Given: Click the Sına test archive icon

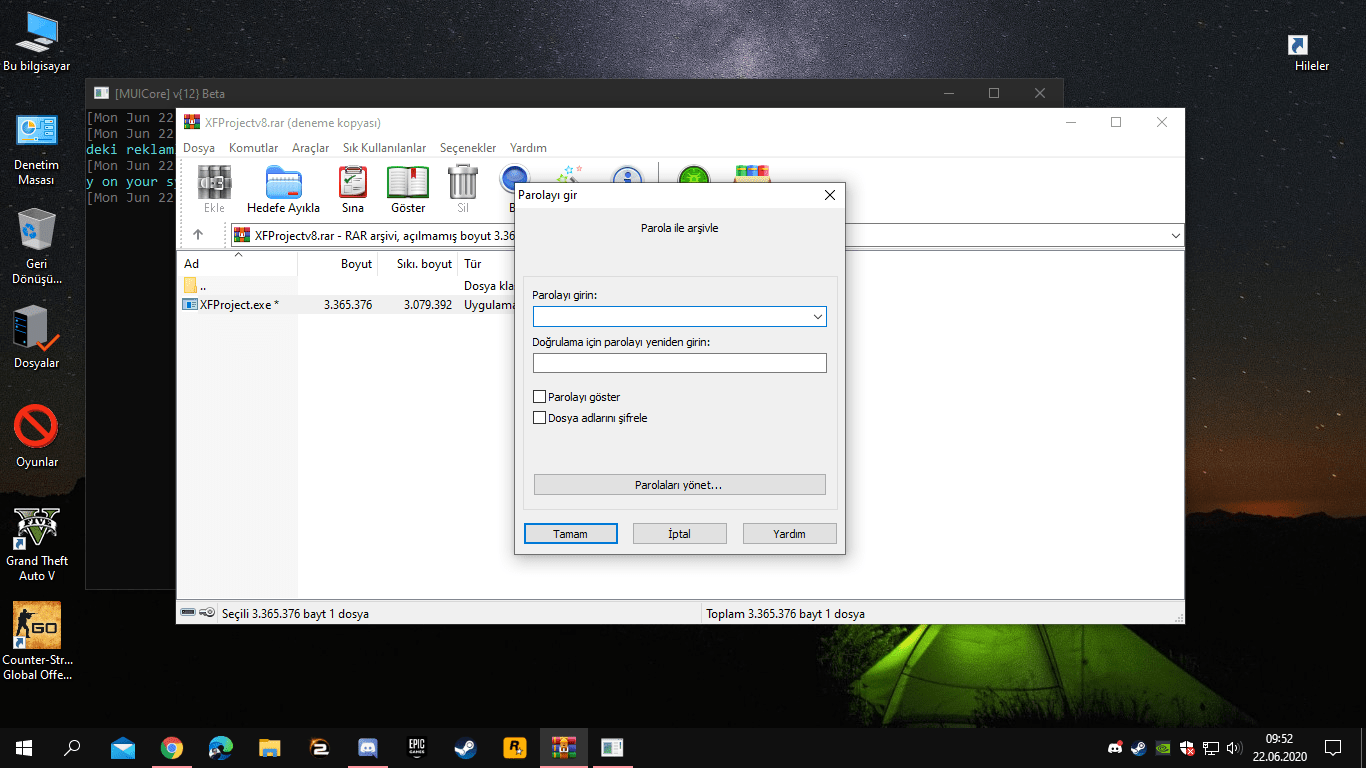Looking at the screenshot, I should pos(352,183).
